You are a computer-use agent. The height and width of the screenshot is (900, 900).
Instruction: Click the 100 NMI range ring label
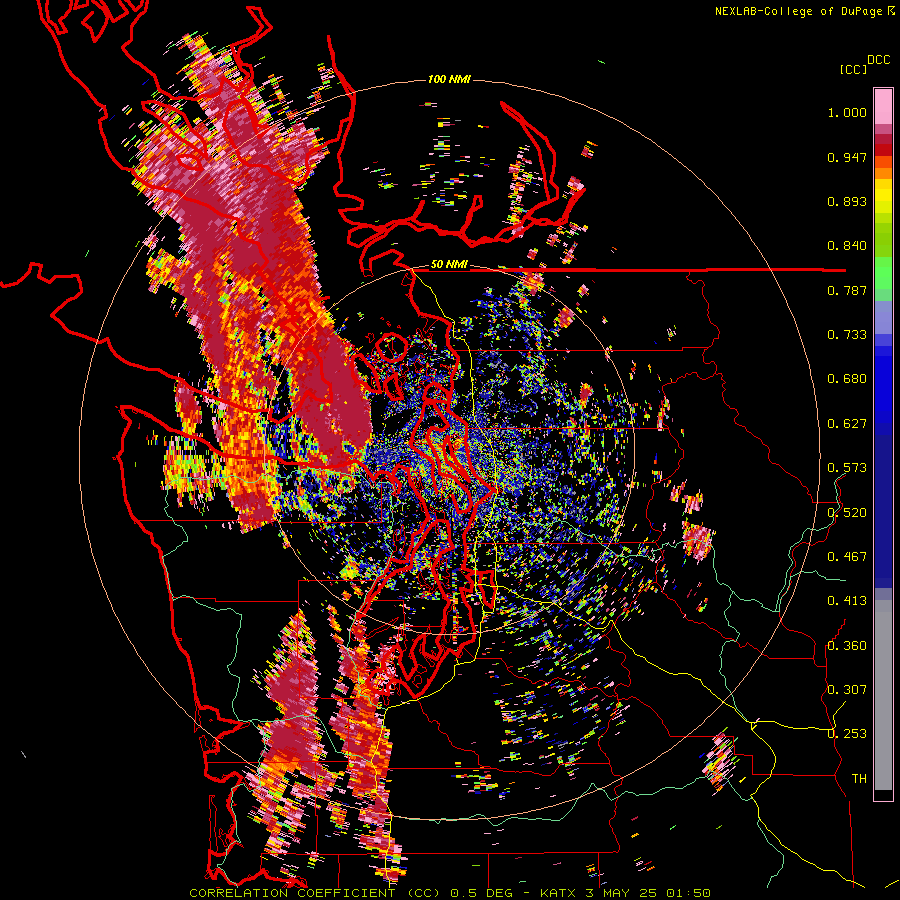pos(449,79)
